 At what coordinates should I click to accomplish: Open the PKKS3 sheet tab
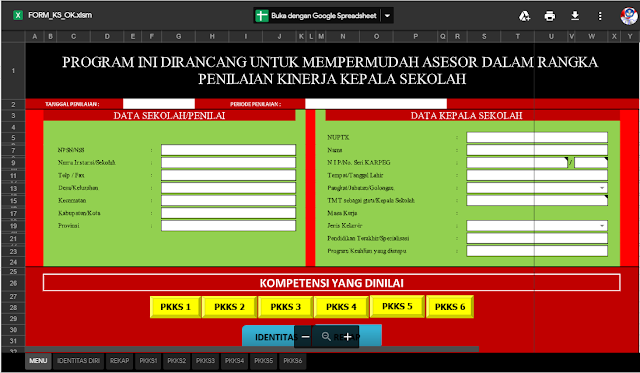tap(205, 361)
